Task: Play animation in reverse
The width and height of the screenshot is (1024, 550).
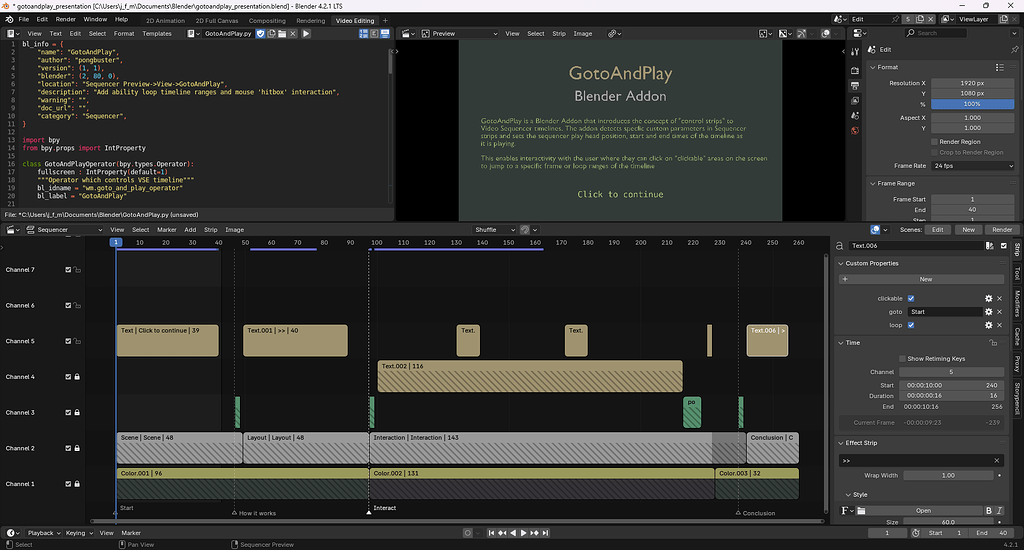Action: click(513, 533)
